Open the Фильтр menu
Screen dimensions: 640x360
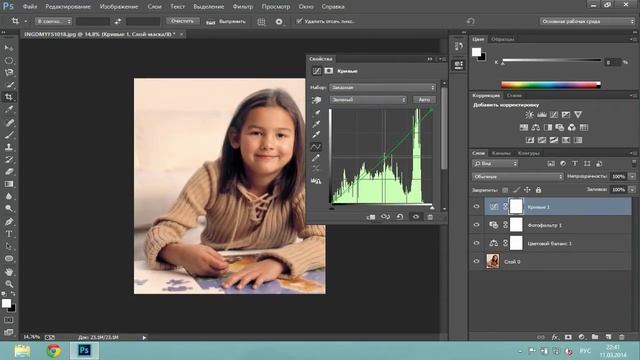pos(242,7)
